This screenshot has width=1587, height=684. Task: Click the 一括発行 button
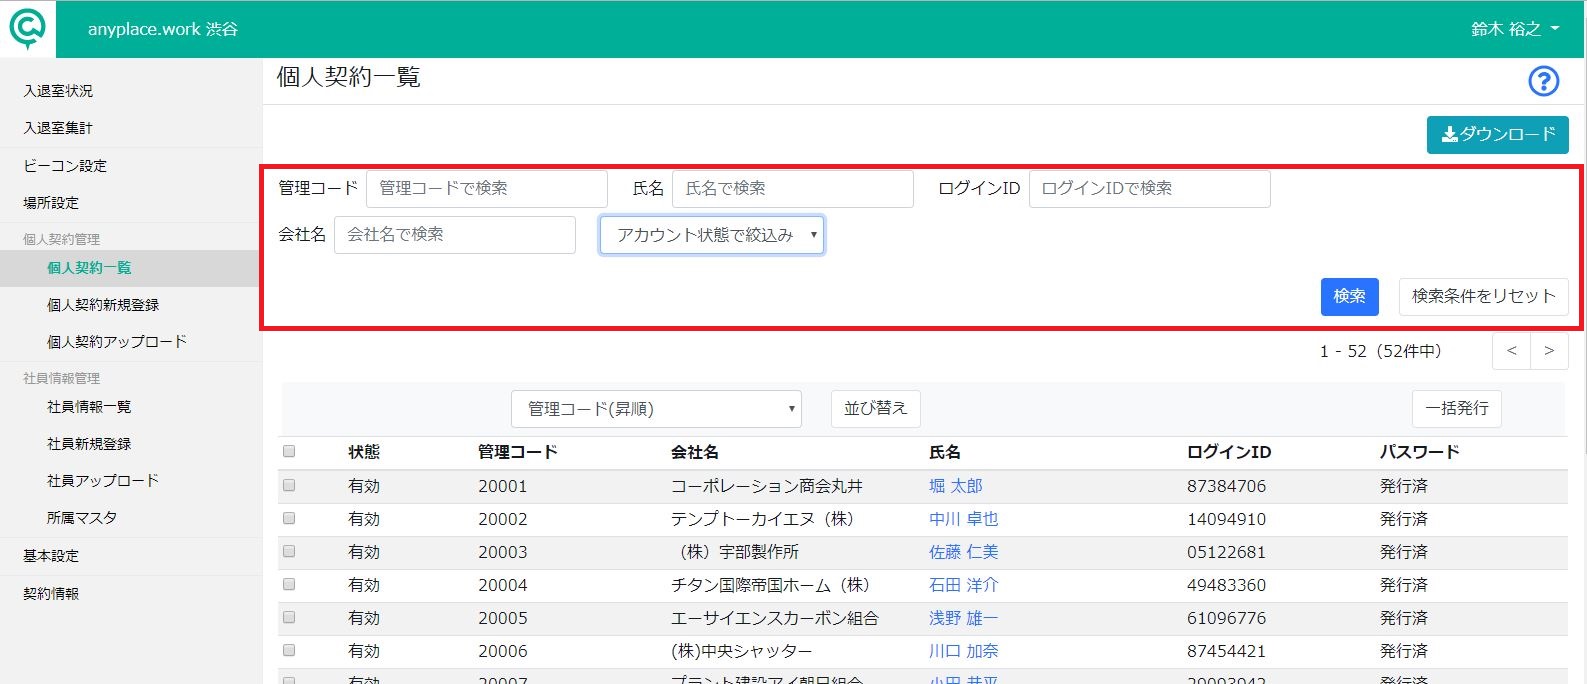1457,408
